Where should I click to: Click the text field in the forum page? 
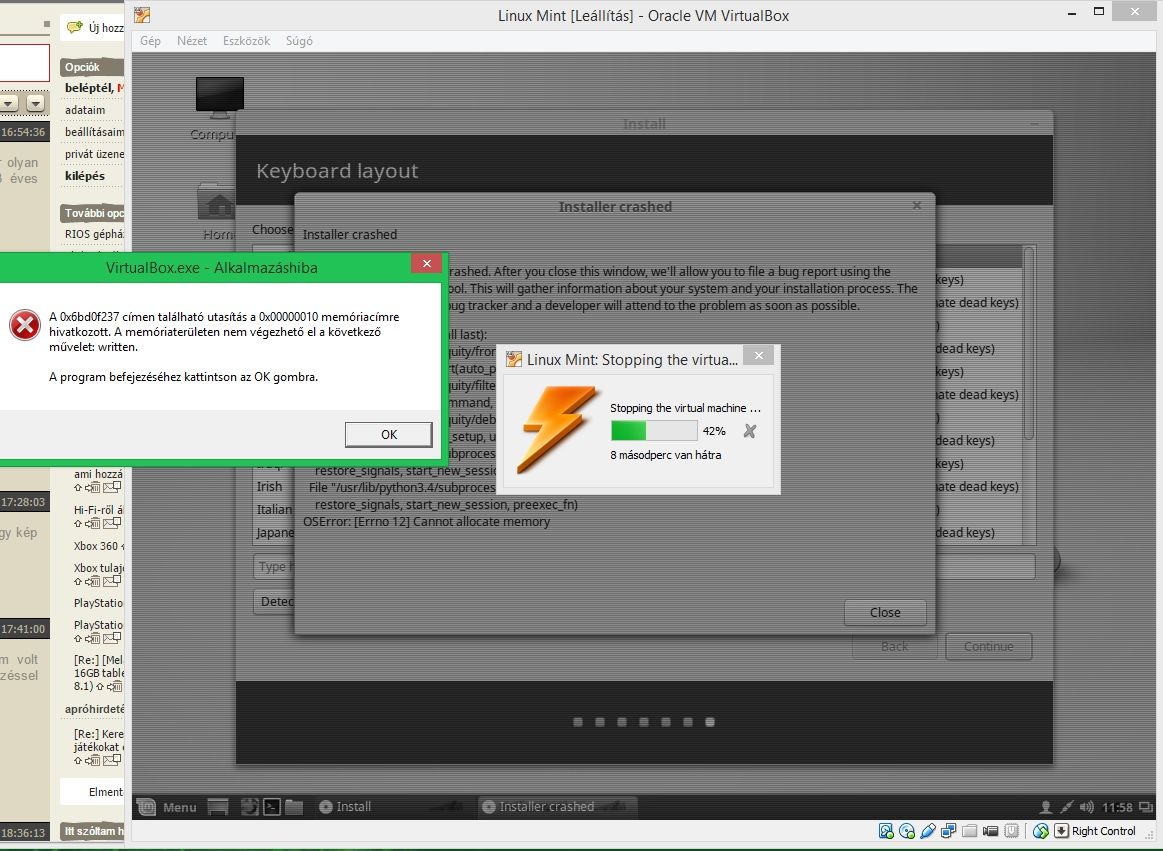tap(24, 63)
